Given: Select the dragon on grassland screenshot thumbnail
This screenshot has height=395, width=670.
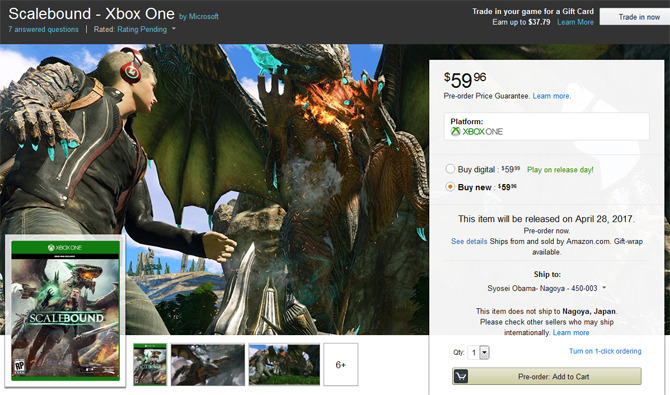Looking at the screenshot, I should [x=284, y=365].
